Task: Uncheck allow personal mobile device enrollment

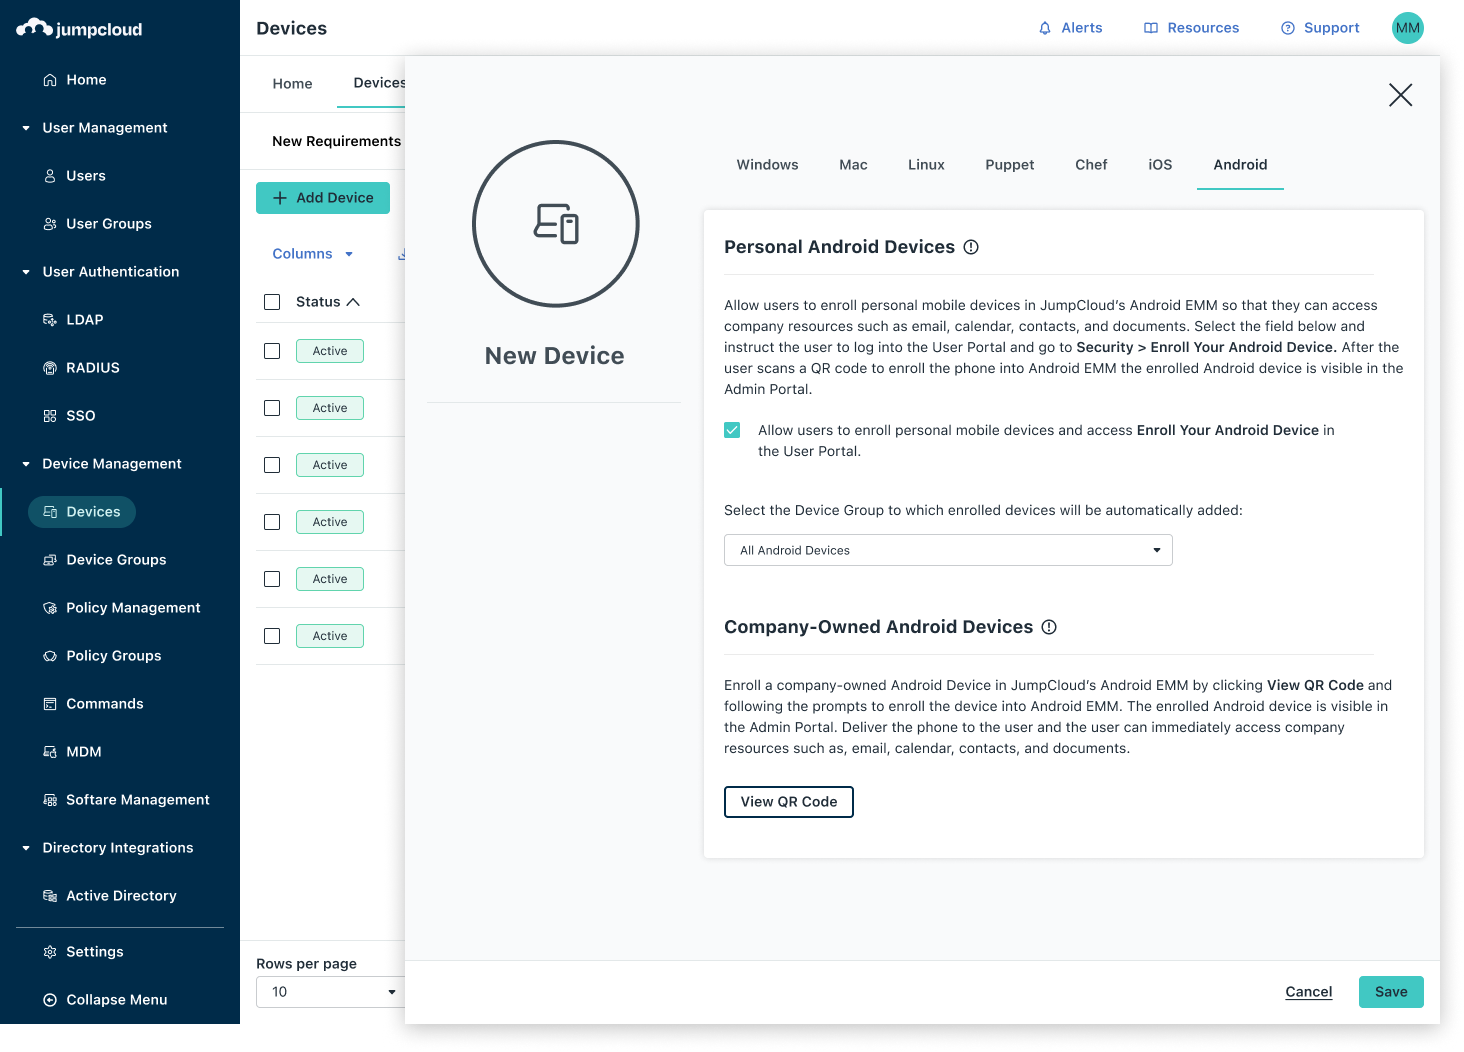Action: pyautogui.click(x=732, y=429)
